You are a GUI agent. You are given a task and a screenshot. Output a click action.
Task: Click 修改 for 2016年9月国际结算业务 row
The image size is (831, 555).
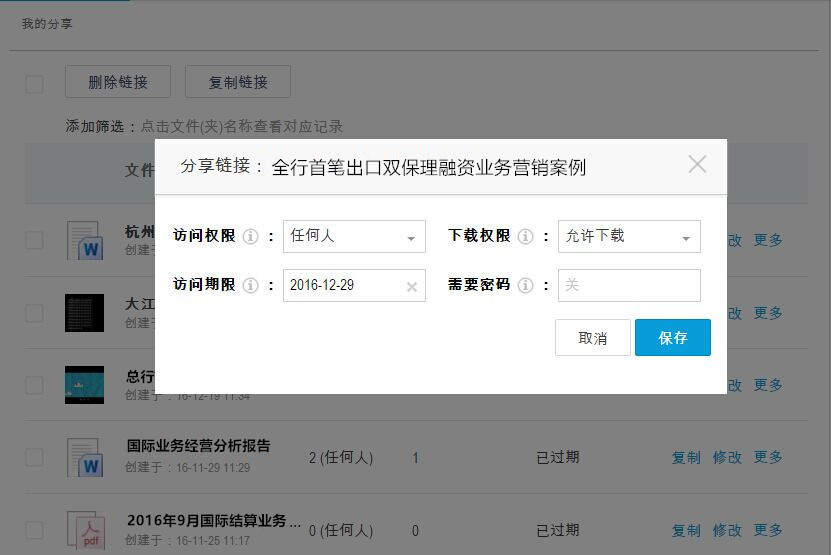727,530
